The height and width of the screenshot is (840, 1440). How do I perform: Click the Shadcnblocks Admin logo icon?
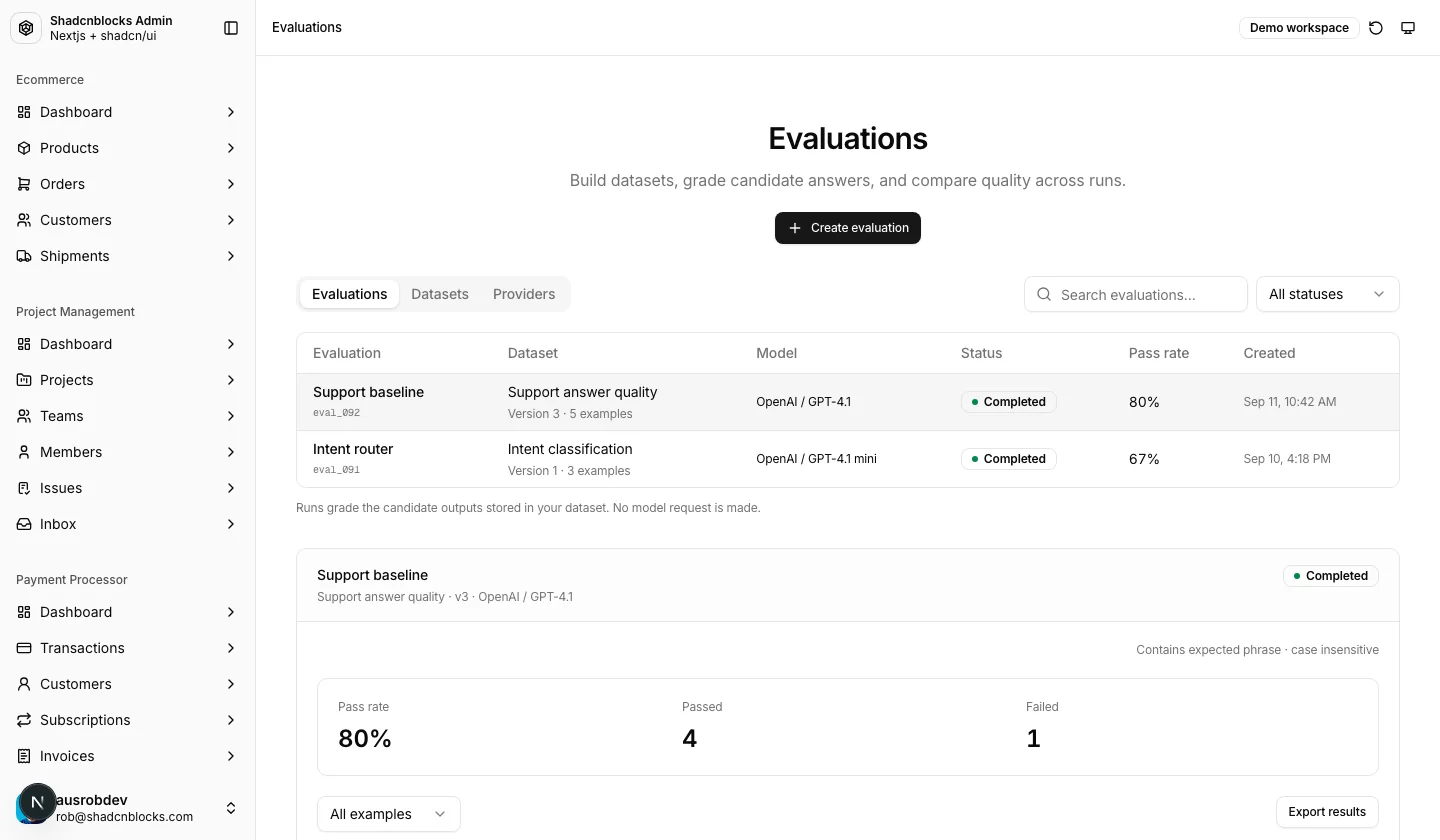[26, 28]
